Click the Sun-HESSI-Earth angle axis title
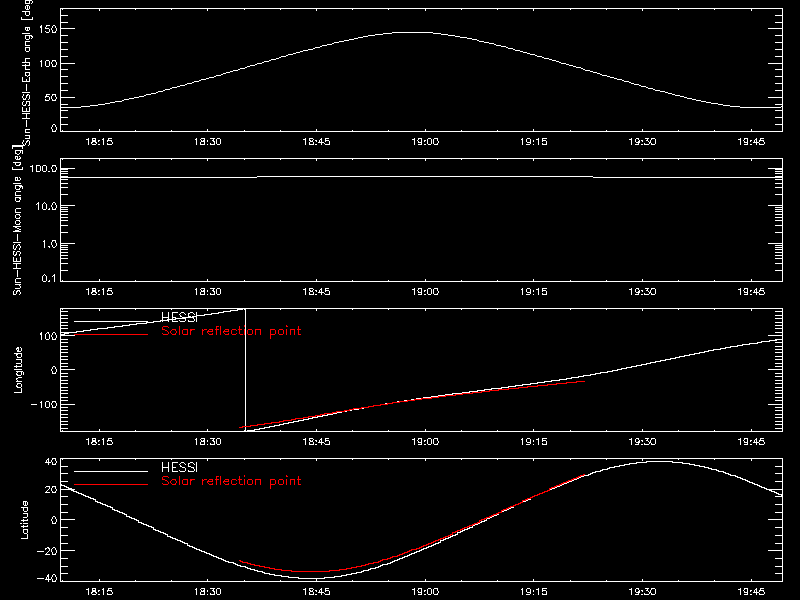This screenshot has width=800, height=600. 27,72
